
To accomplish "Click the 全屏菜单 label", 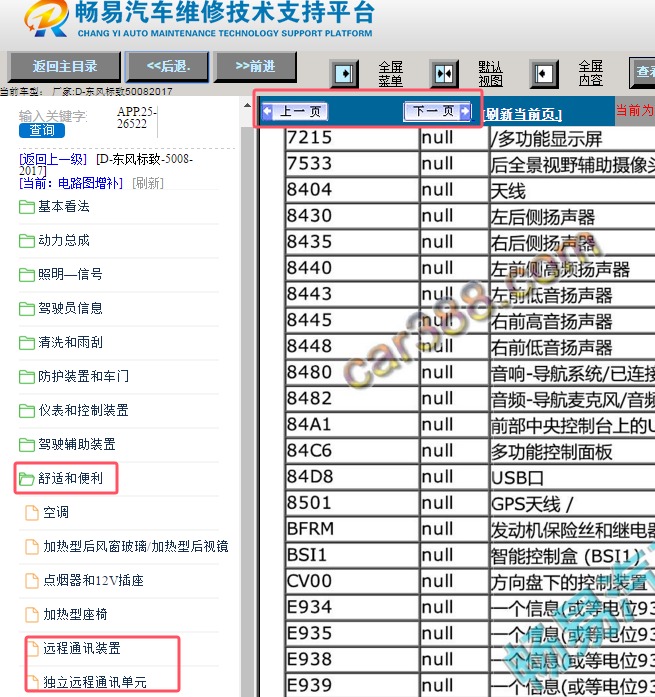I will [x=391, y=74].
